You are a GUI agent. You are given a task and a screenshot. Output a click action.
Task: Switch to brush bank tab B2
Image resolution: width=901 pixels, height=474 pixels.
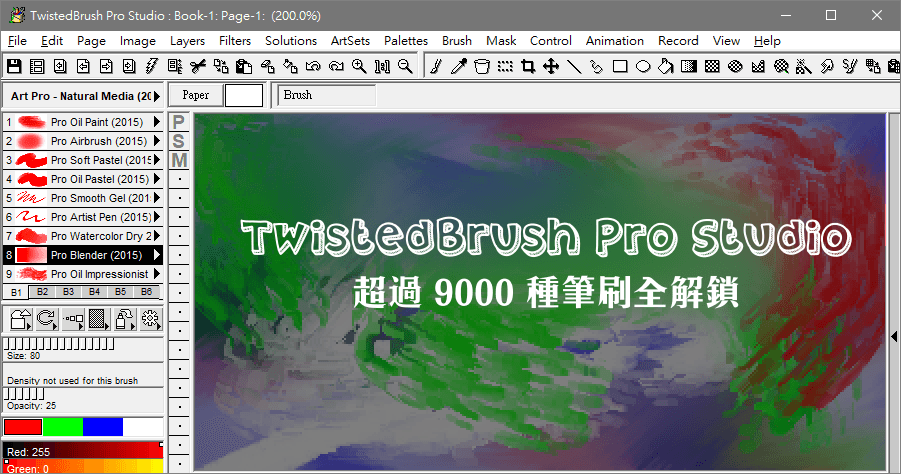[x=42, y=292]
